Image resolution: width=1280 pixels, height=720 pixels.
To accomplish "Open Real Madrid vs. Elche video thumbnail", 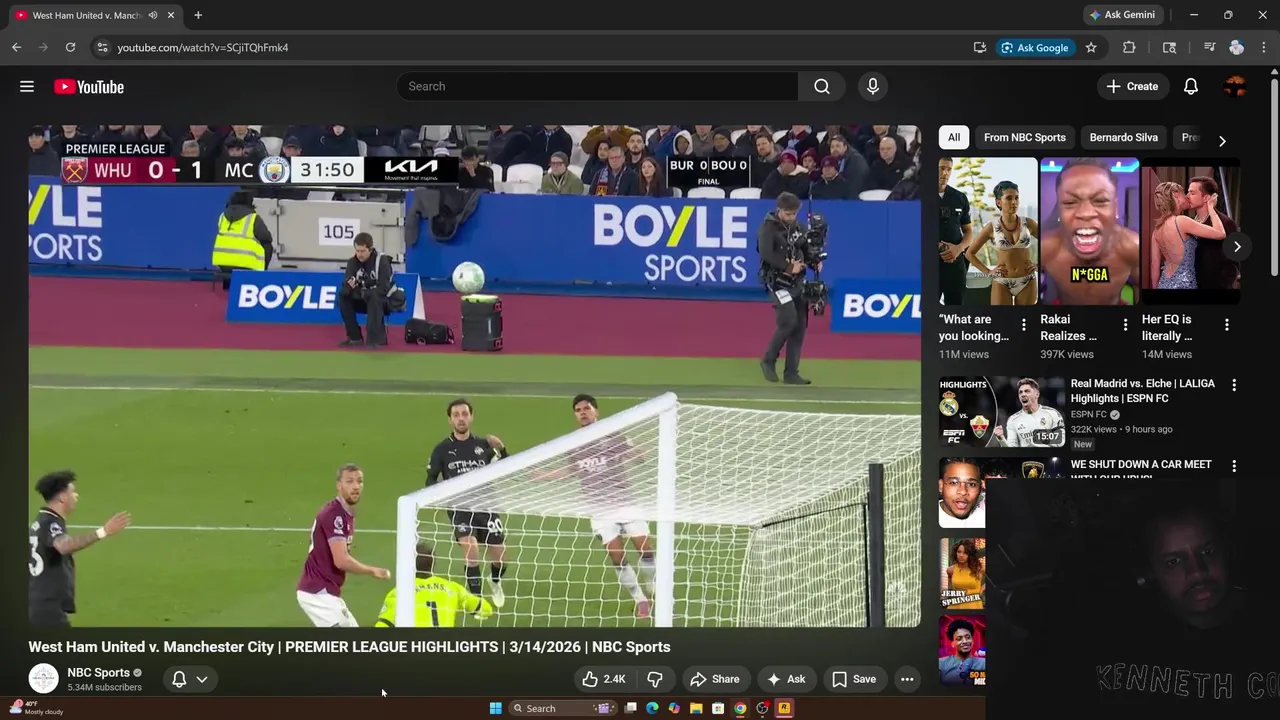I will point(1002,411).
